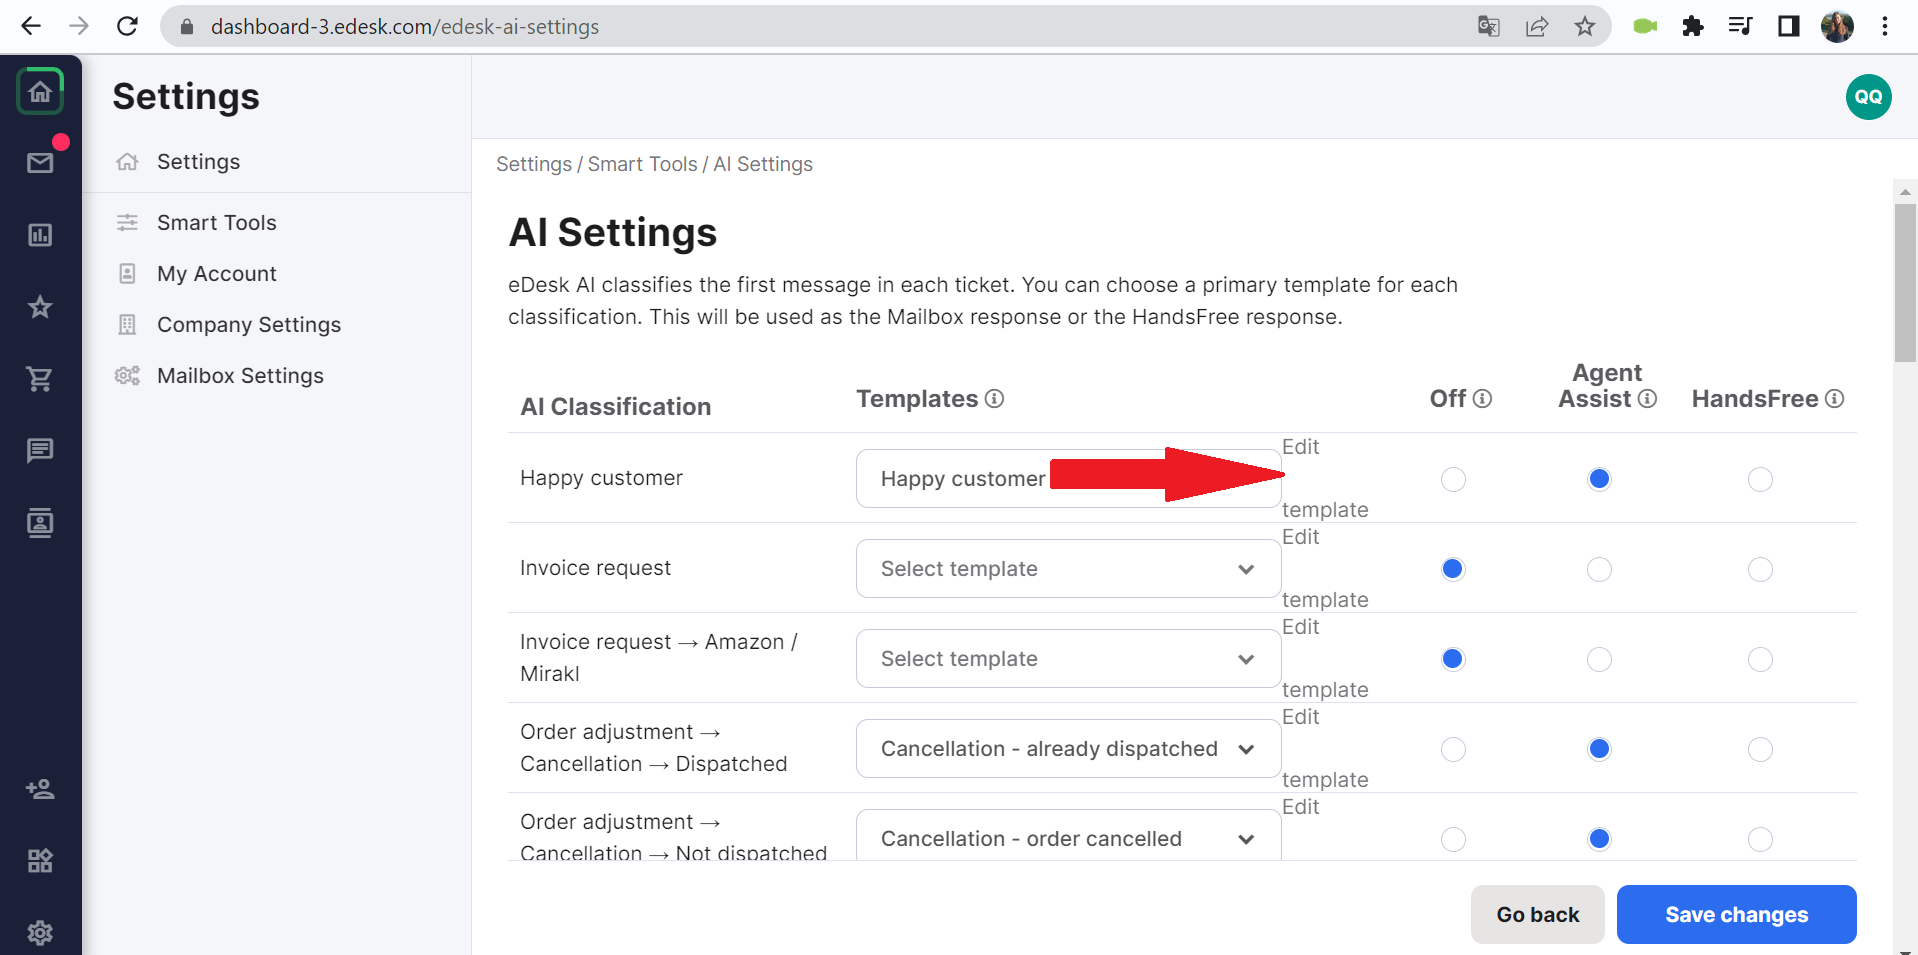The width and height of the screenshot is (1918, 955).
Task: Open the App Store widgets icon
Action: 40,861
